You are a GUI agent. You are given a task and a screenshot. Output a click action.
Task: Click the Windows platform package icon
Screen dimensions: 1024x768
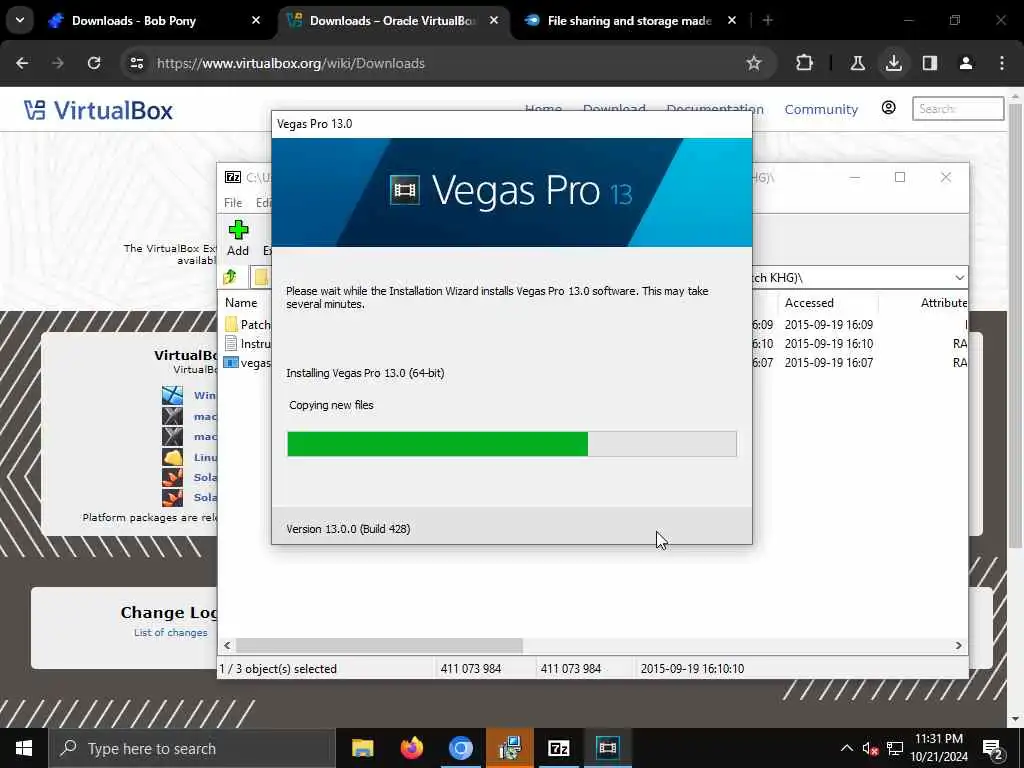click(x=172, y=395)
